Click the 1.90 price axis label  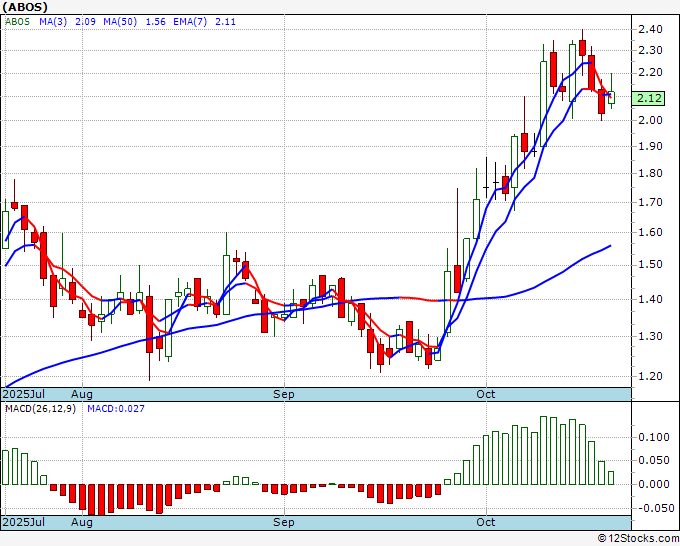[650, 146]
